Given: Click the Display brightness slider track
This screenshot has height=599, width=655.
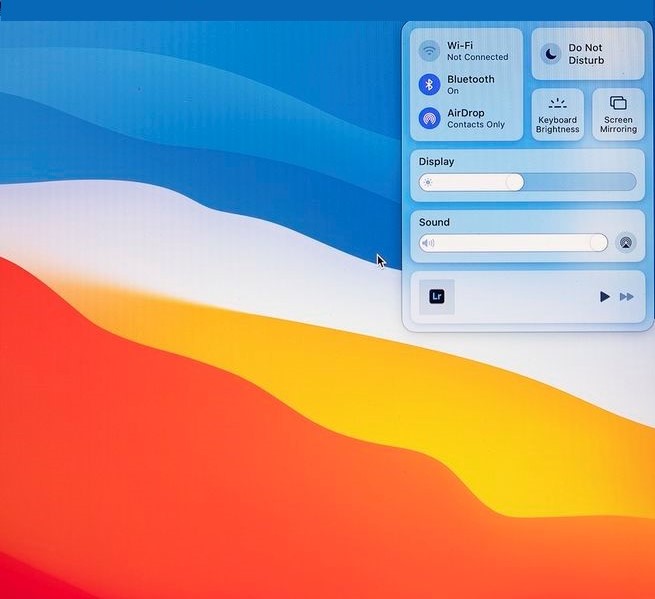Looking at the screenshot, I should click(528, 183).
